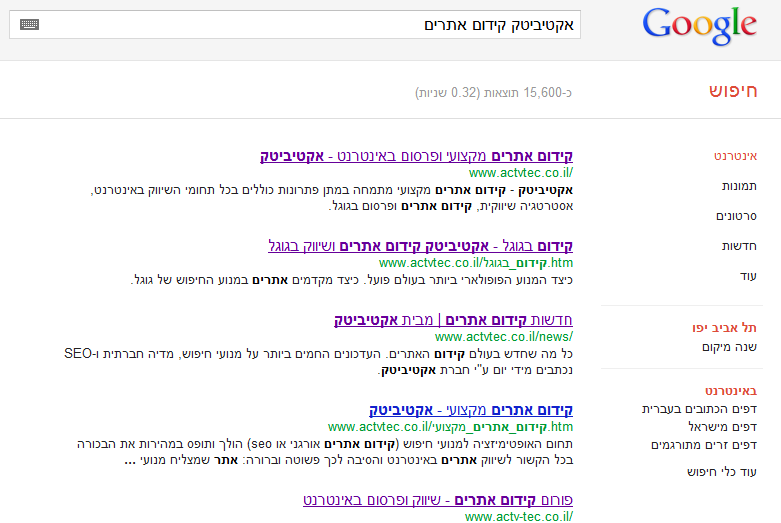Viewport: 781px width, 523px height.
Task: Click the green URL www.actvtec.co.il/news/
Action: pyautogui.click(x=504, y=337)
